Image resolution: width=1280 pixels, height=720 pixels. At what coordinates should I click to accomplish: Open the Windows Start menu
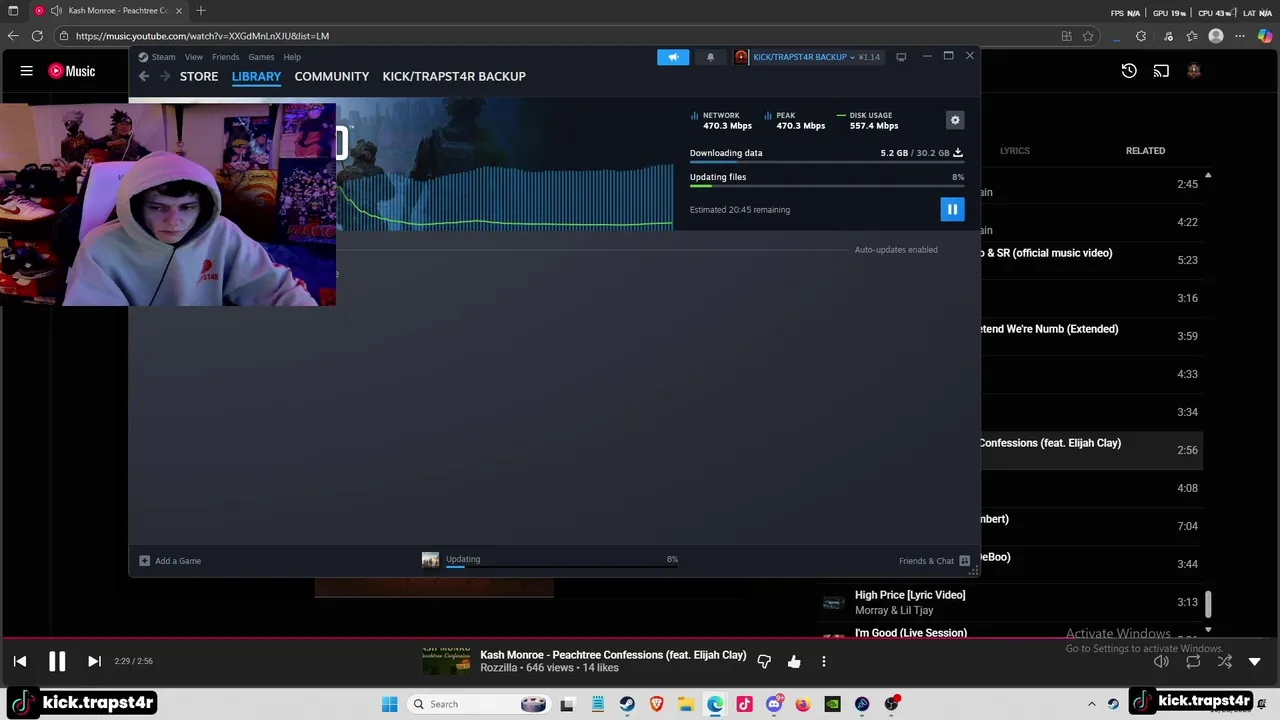point(389,704)
